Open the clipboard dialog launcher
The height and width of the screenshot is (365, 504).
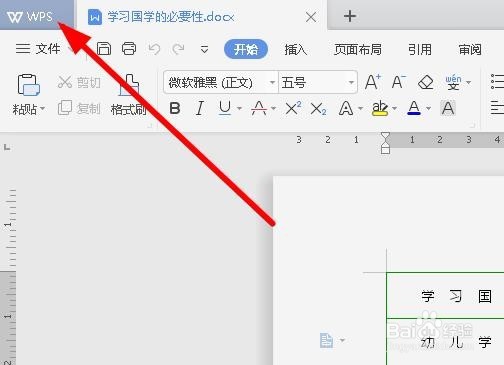[150, 126]
